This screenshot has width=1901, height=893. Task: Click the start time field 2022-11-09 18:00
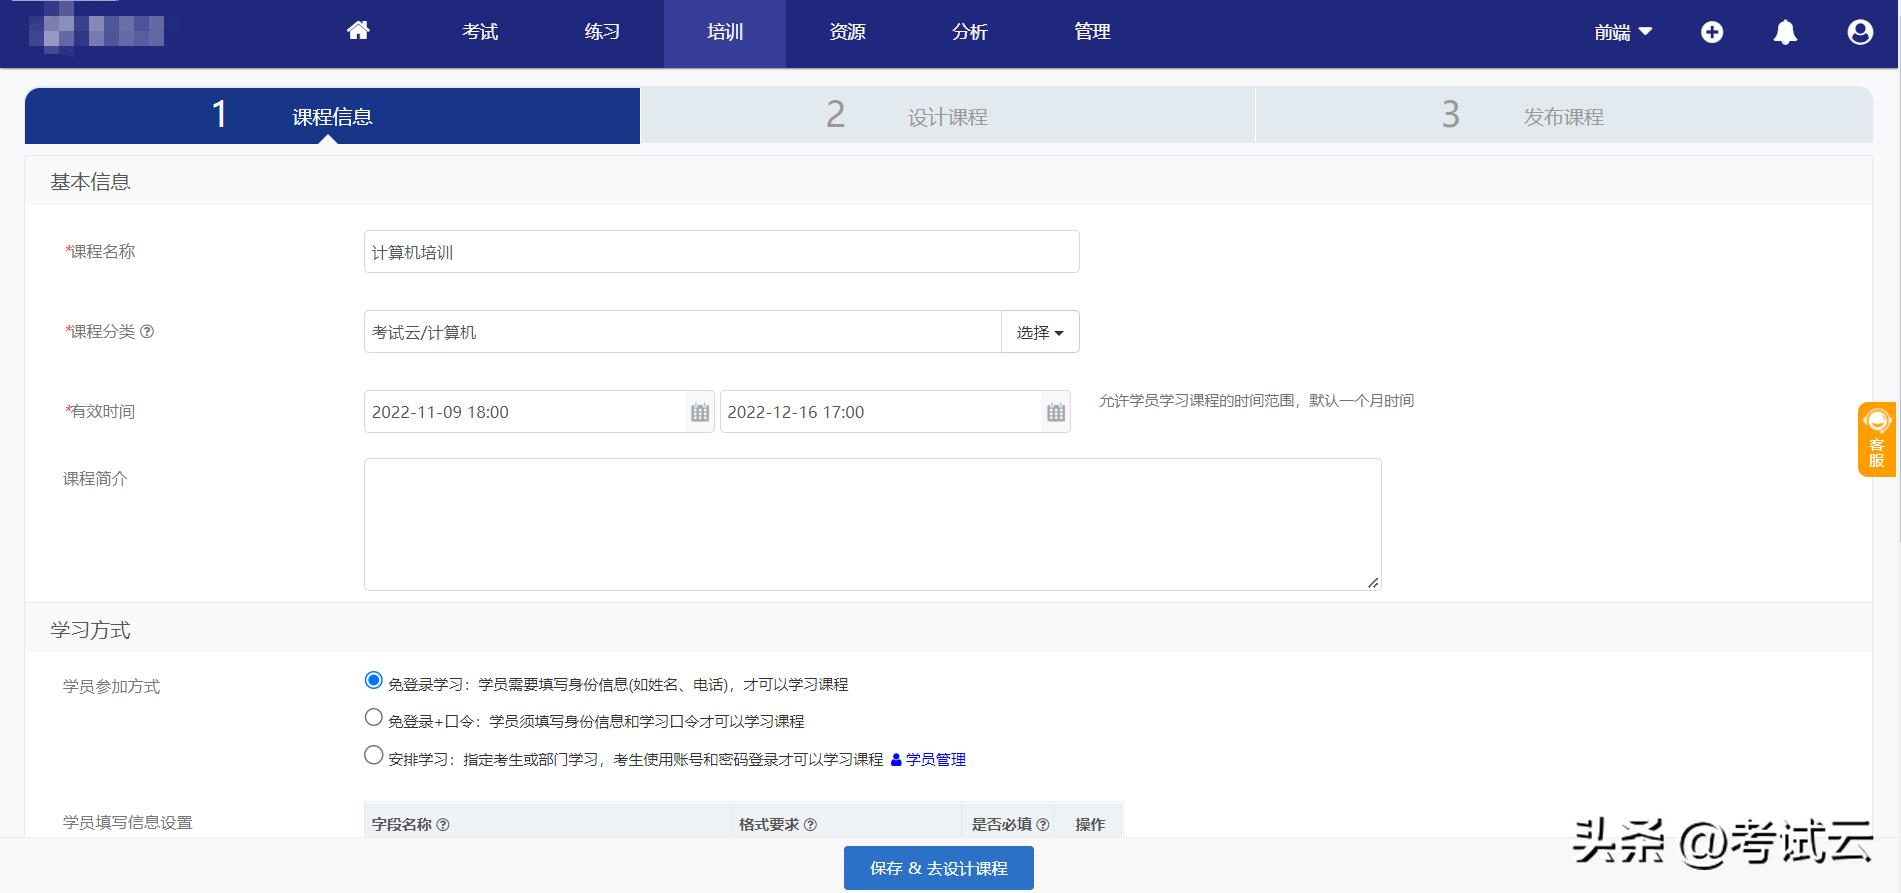(x=525, y=412)
